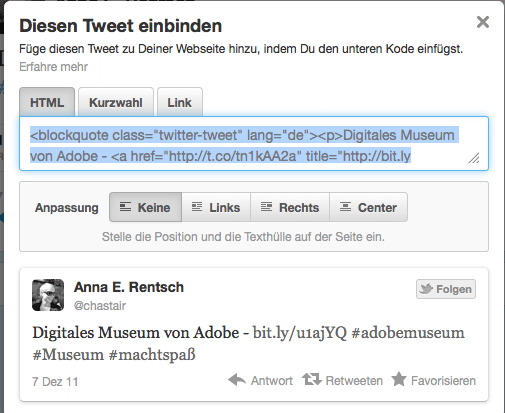Click the Links alignment icon

(197, 207)
